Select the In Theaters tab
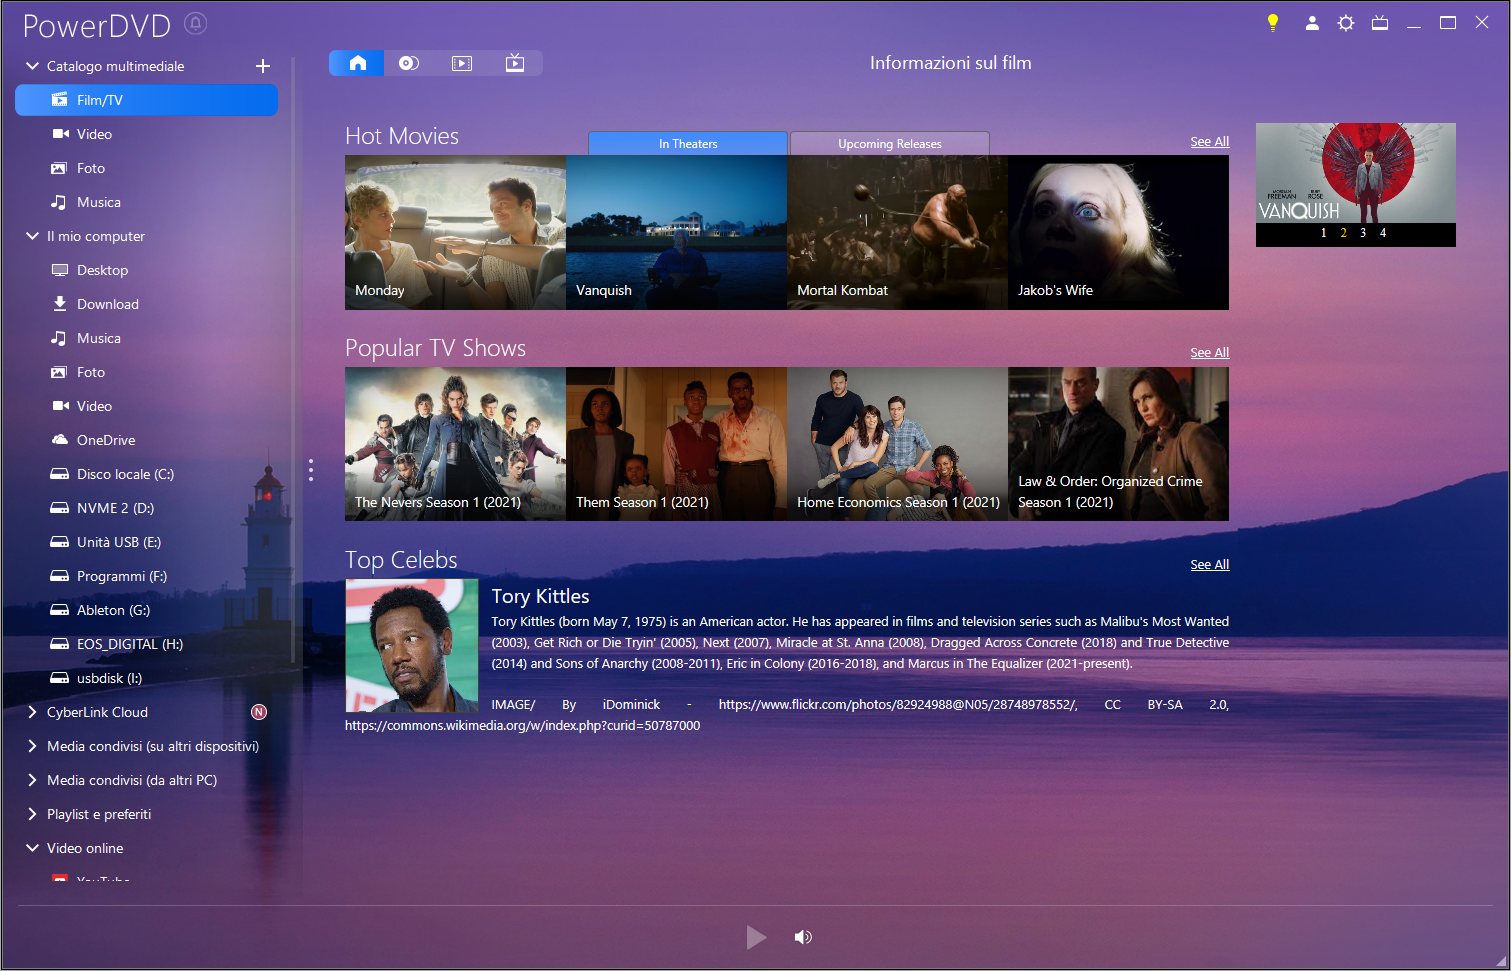This screenshot has width=1511, height=971. [688, 143]
